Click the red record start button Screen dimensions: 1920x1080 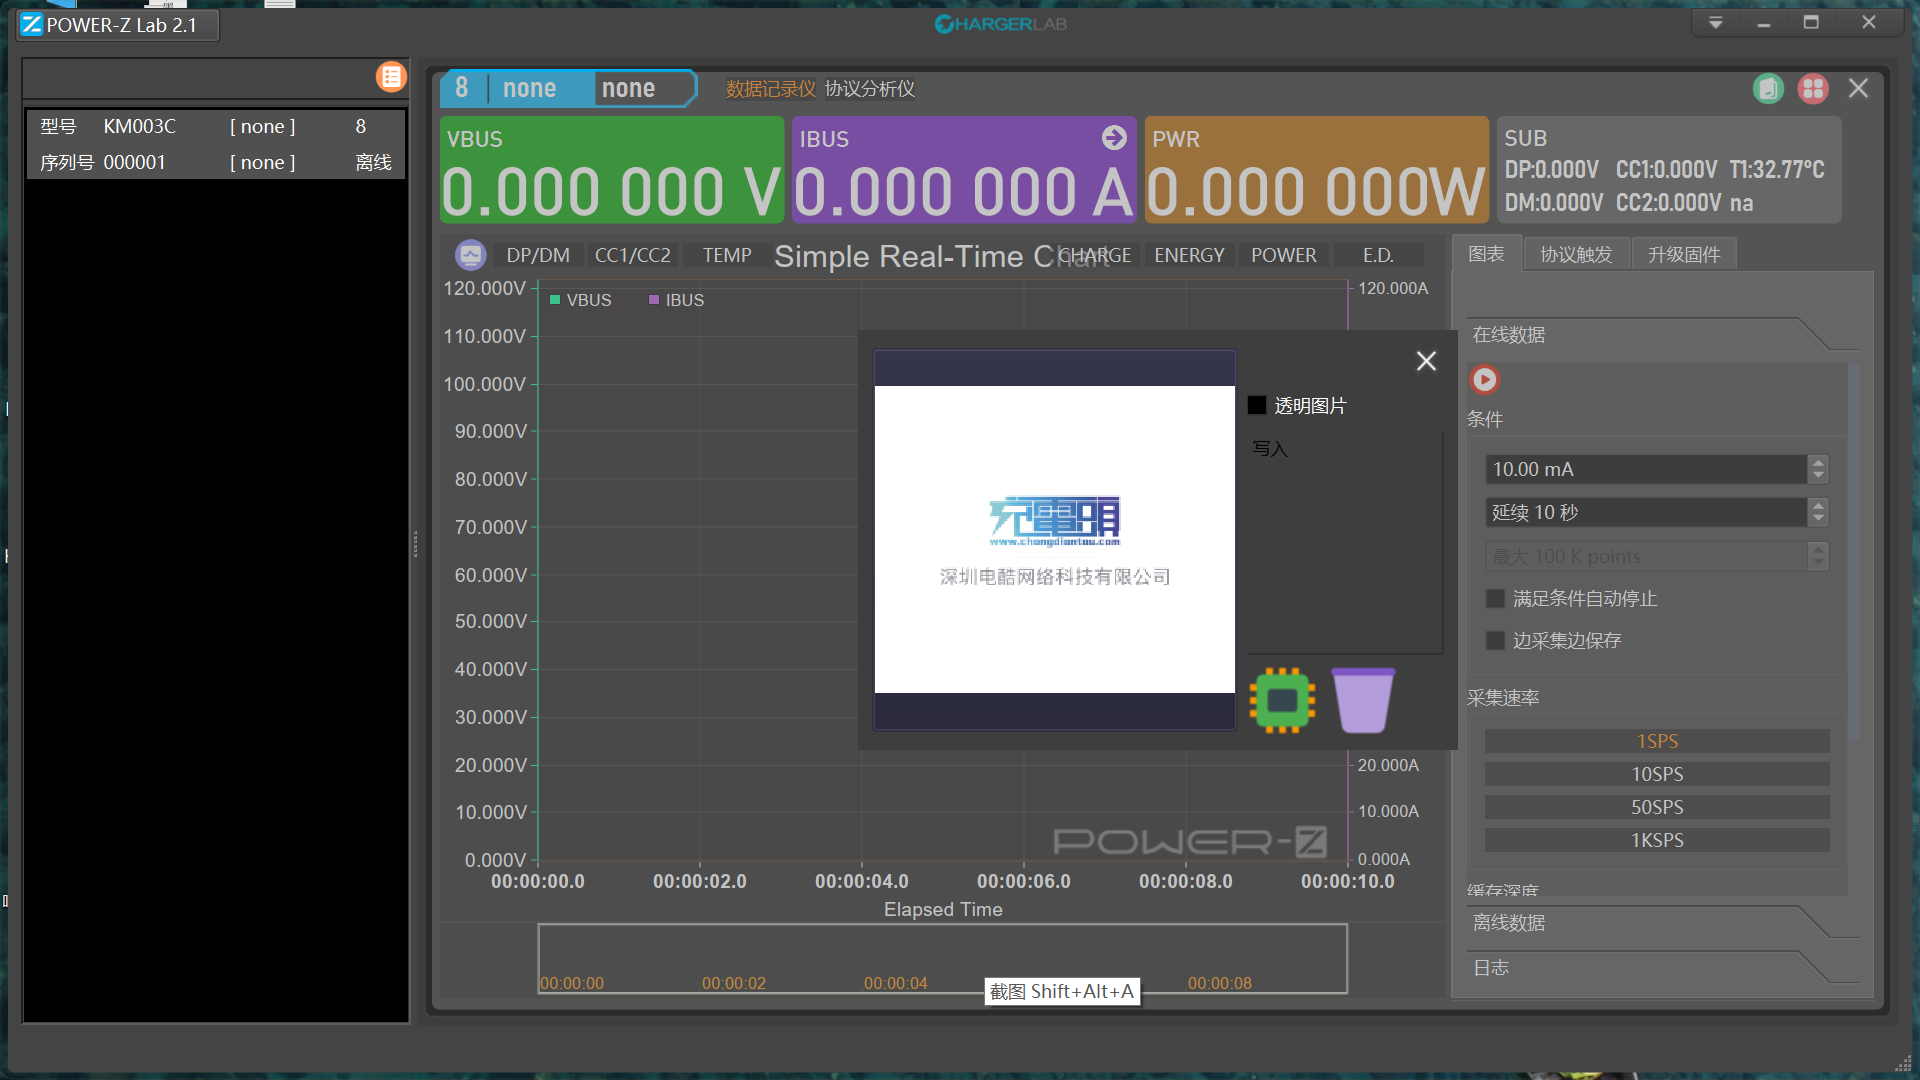point(1485,380)
